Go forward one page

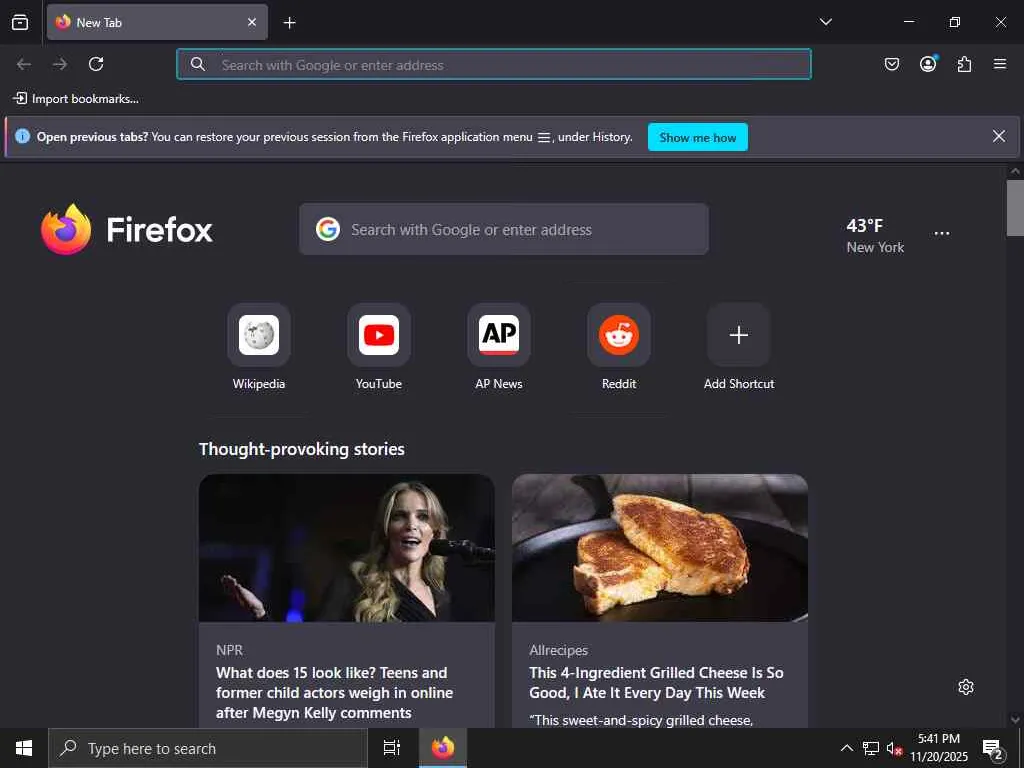60,64
